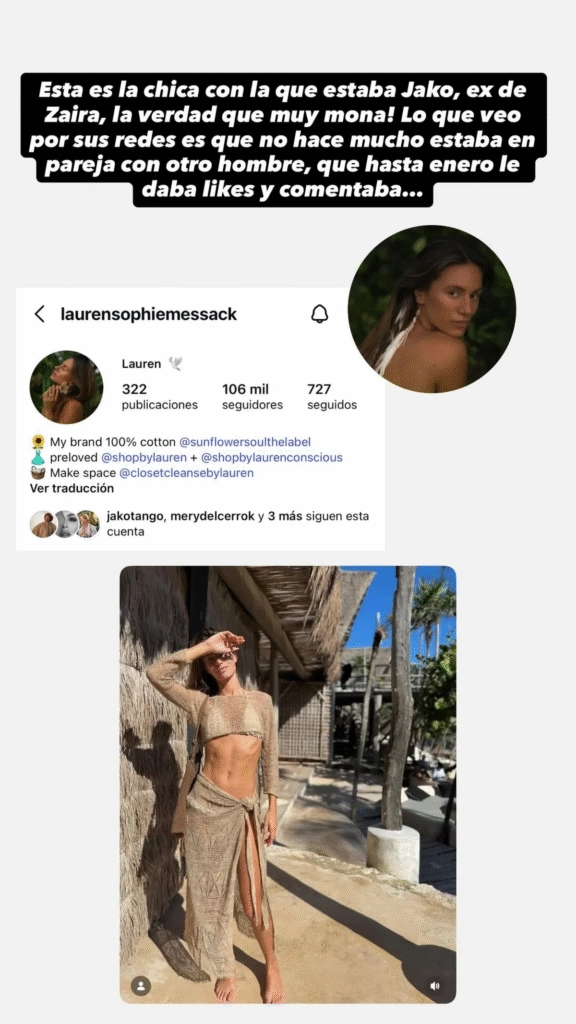
Task: View the 106 mil seguidores list
Action: [252, 396]
